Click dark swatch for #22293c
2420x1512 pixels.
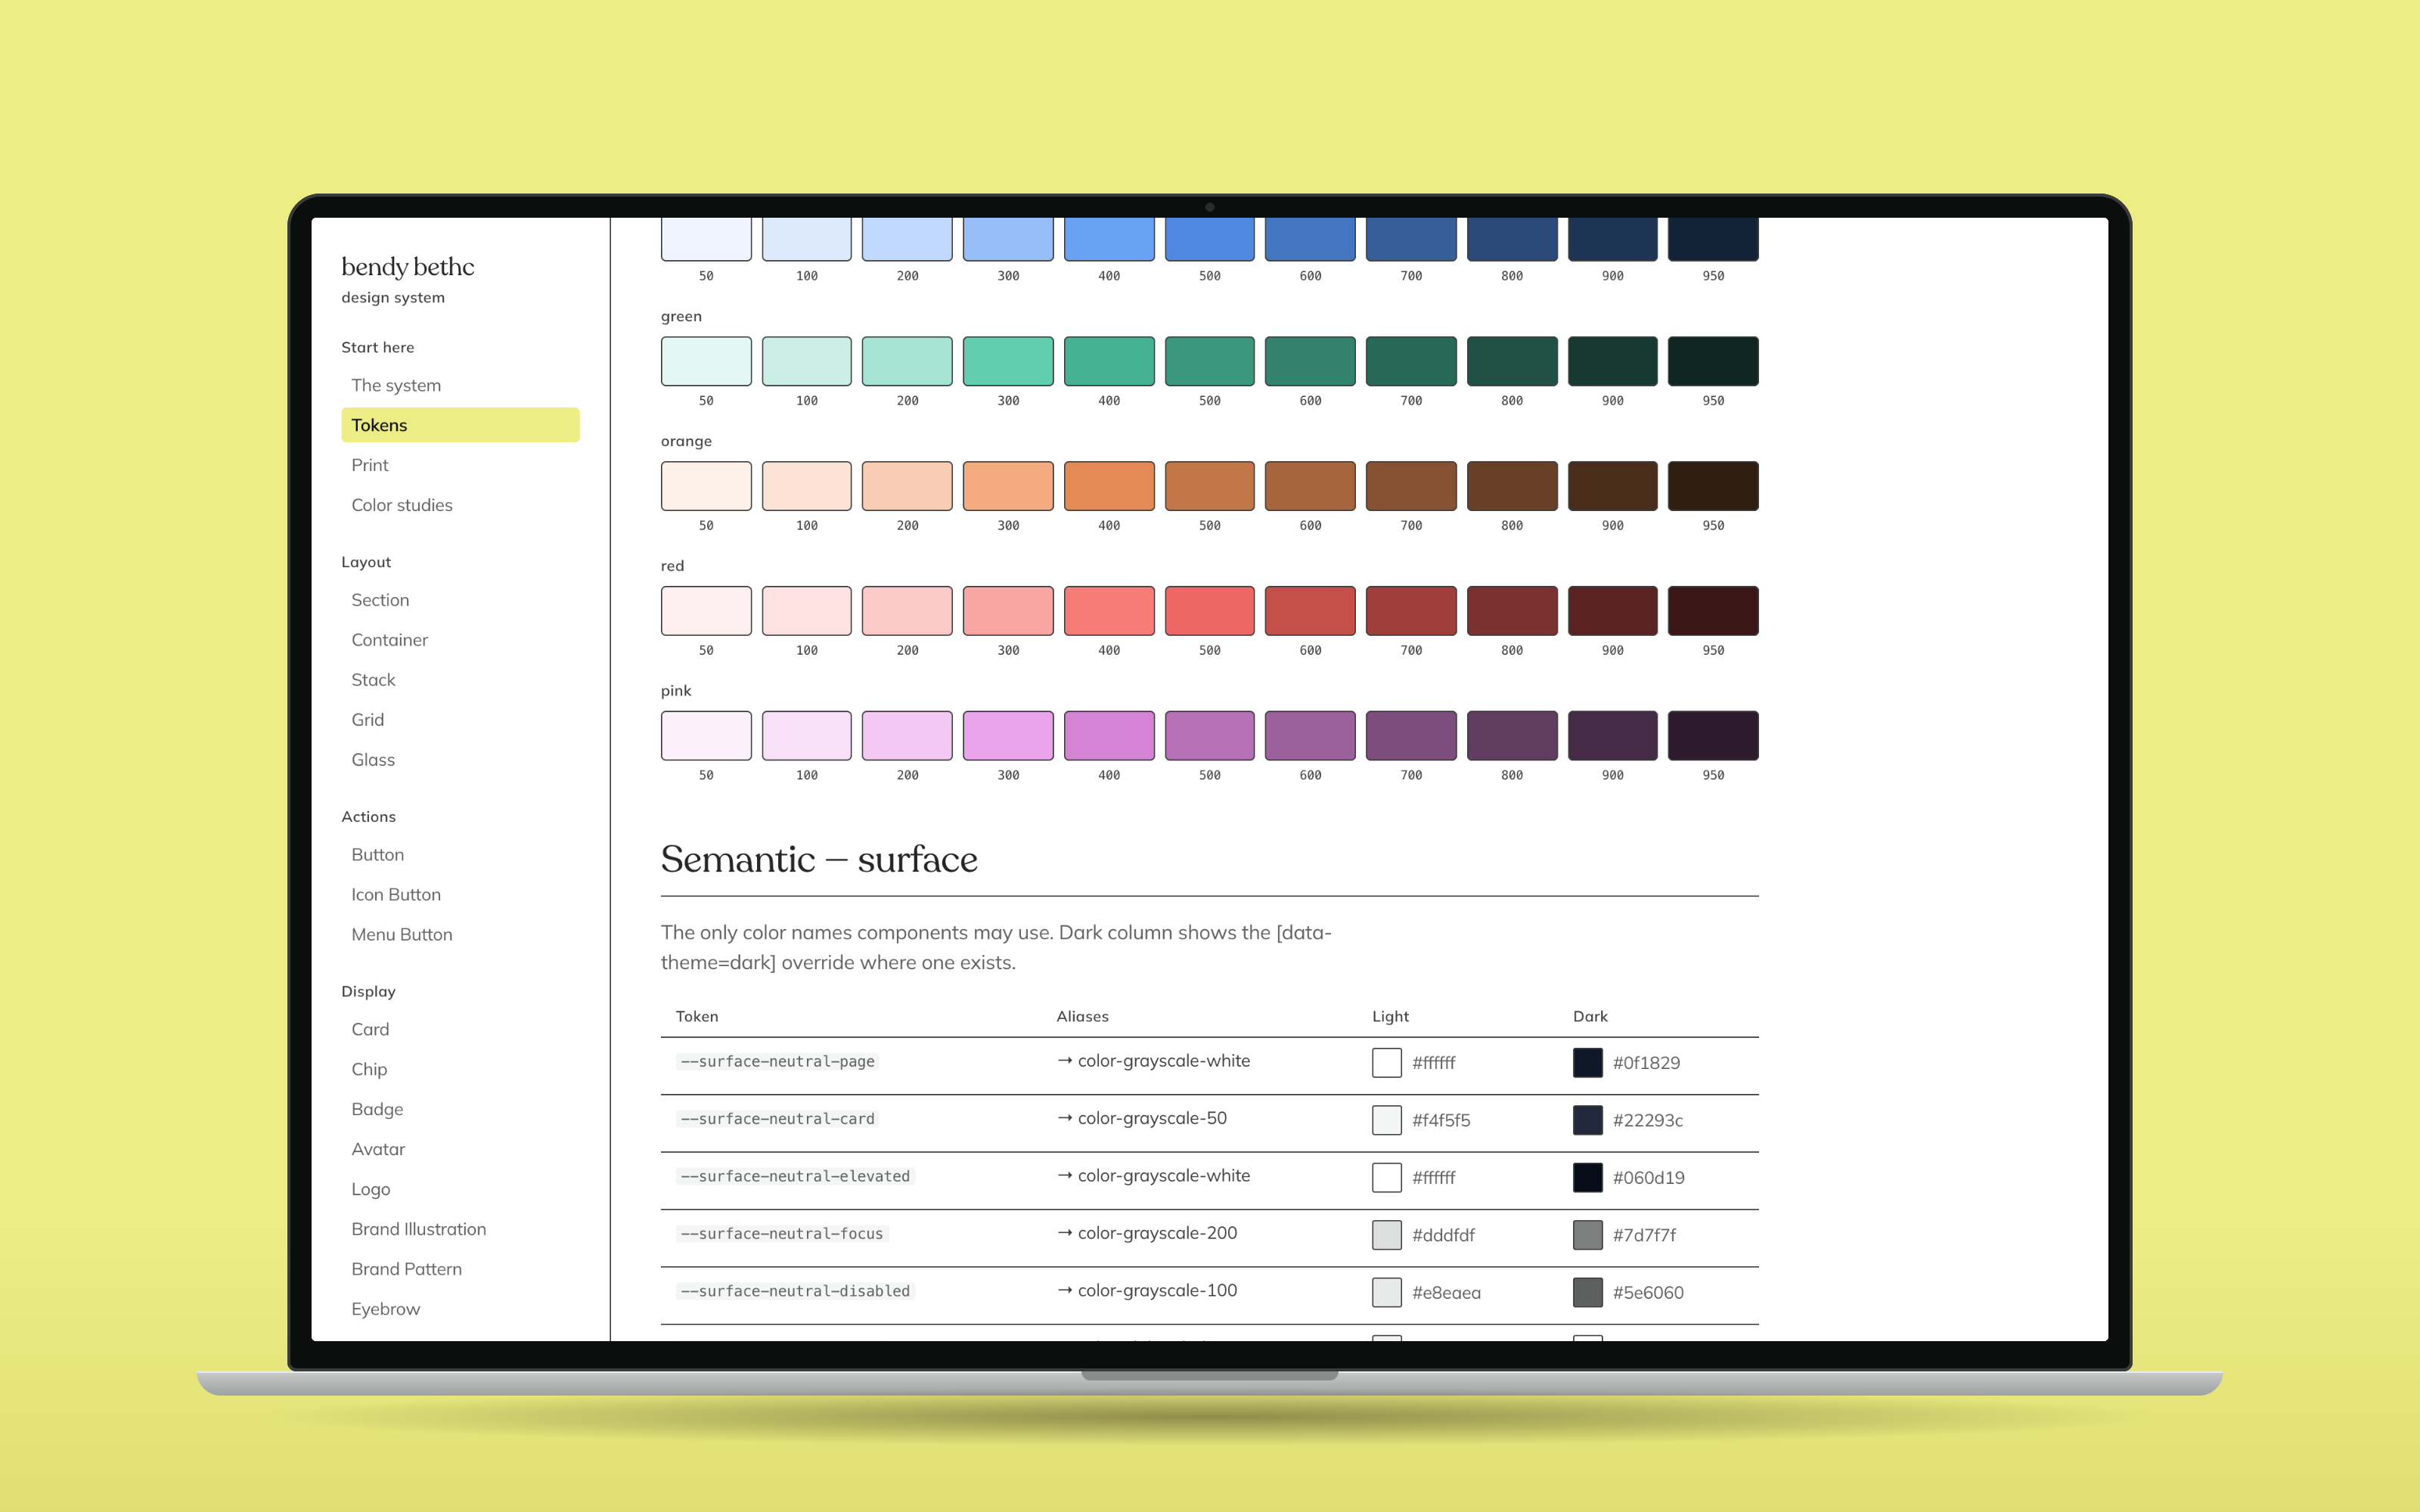point(1587,1120)
